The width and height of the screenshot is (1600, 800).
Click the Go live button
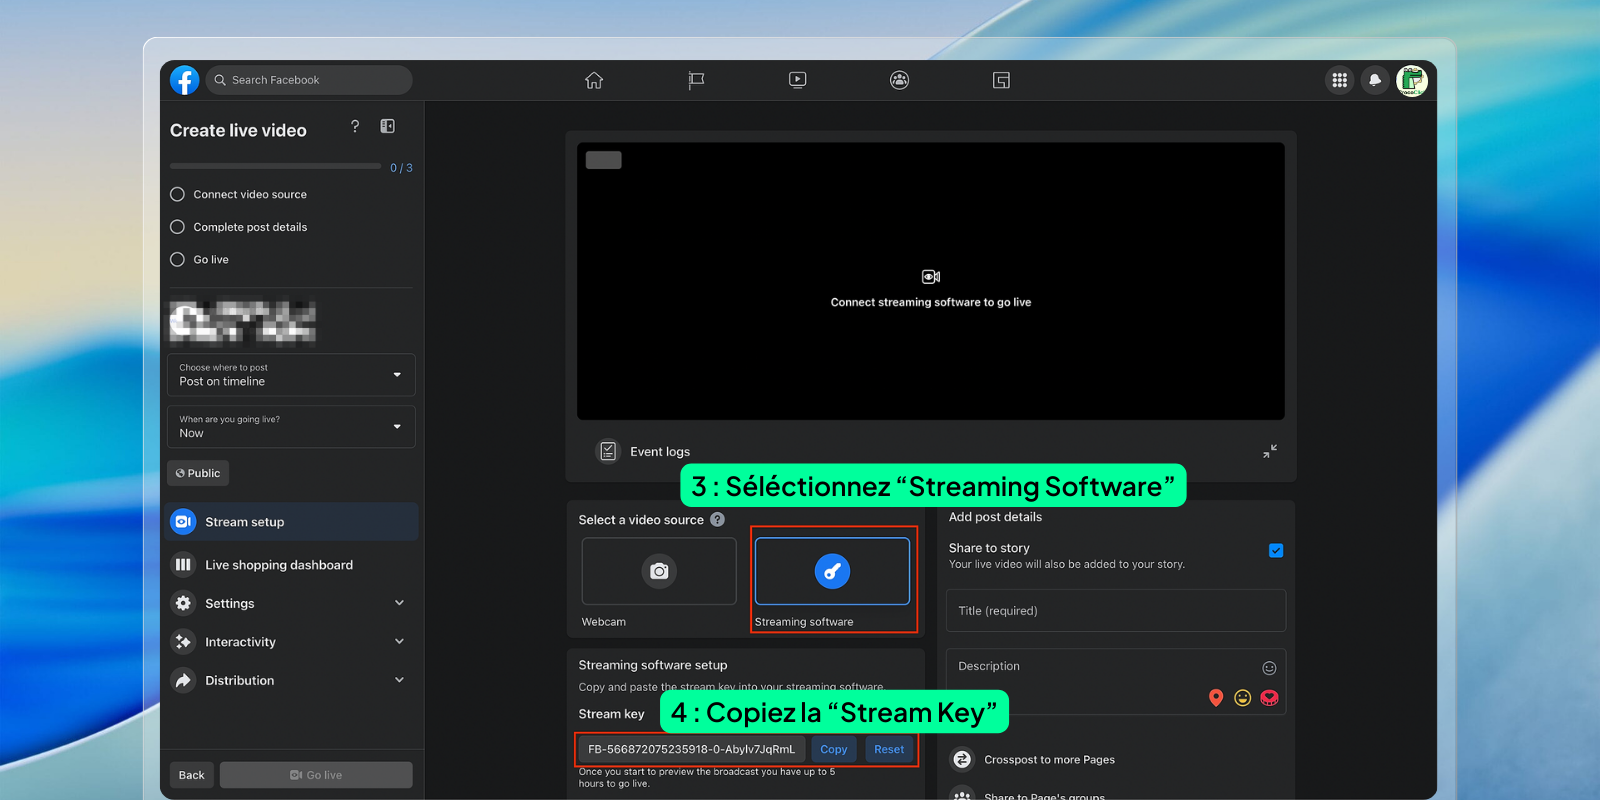316,775
